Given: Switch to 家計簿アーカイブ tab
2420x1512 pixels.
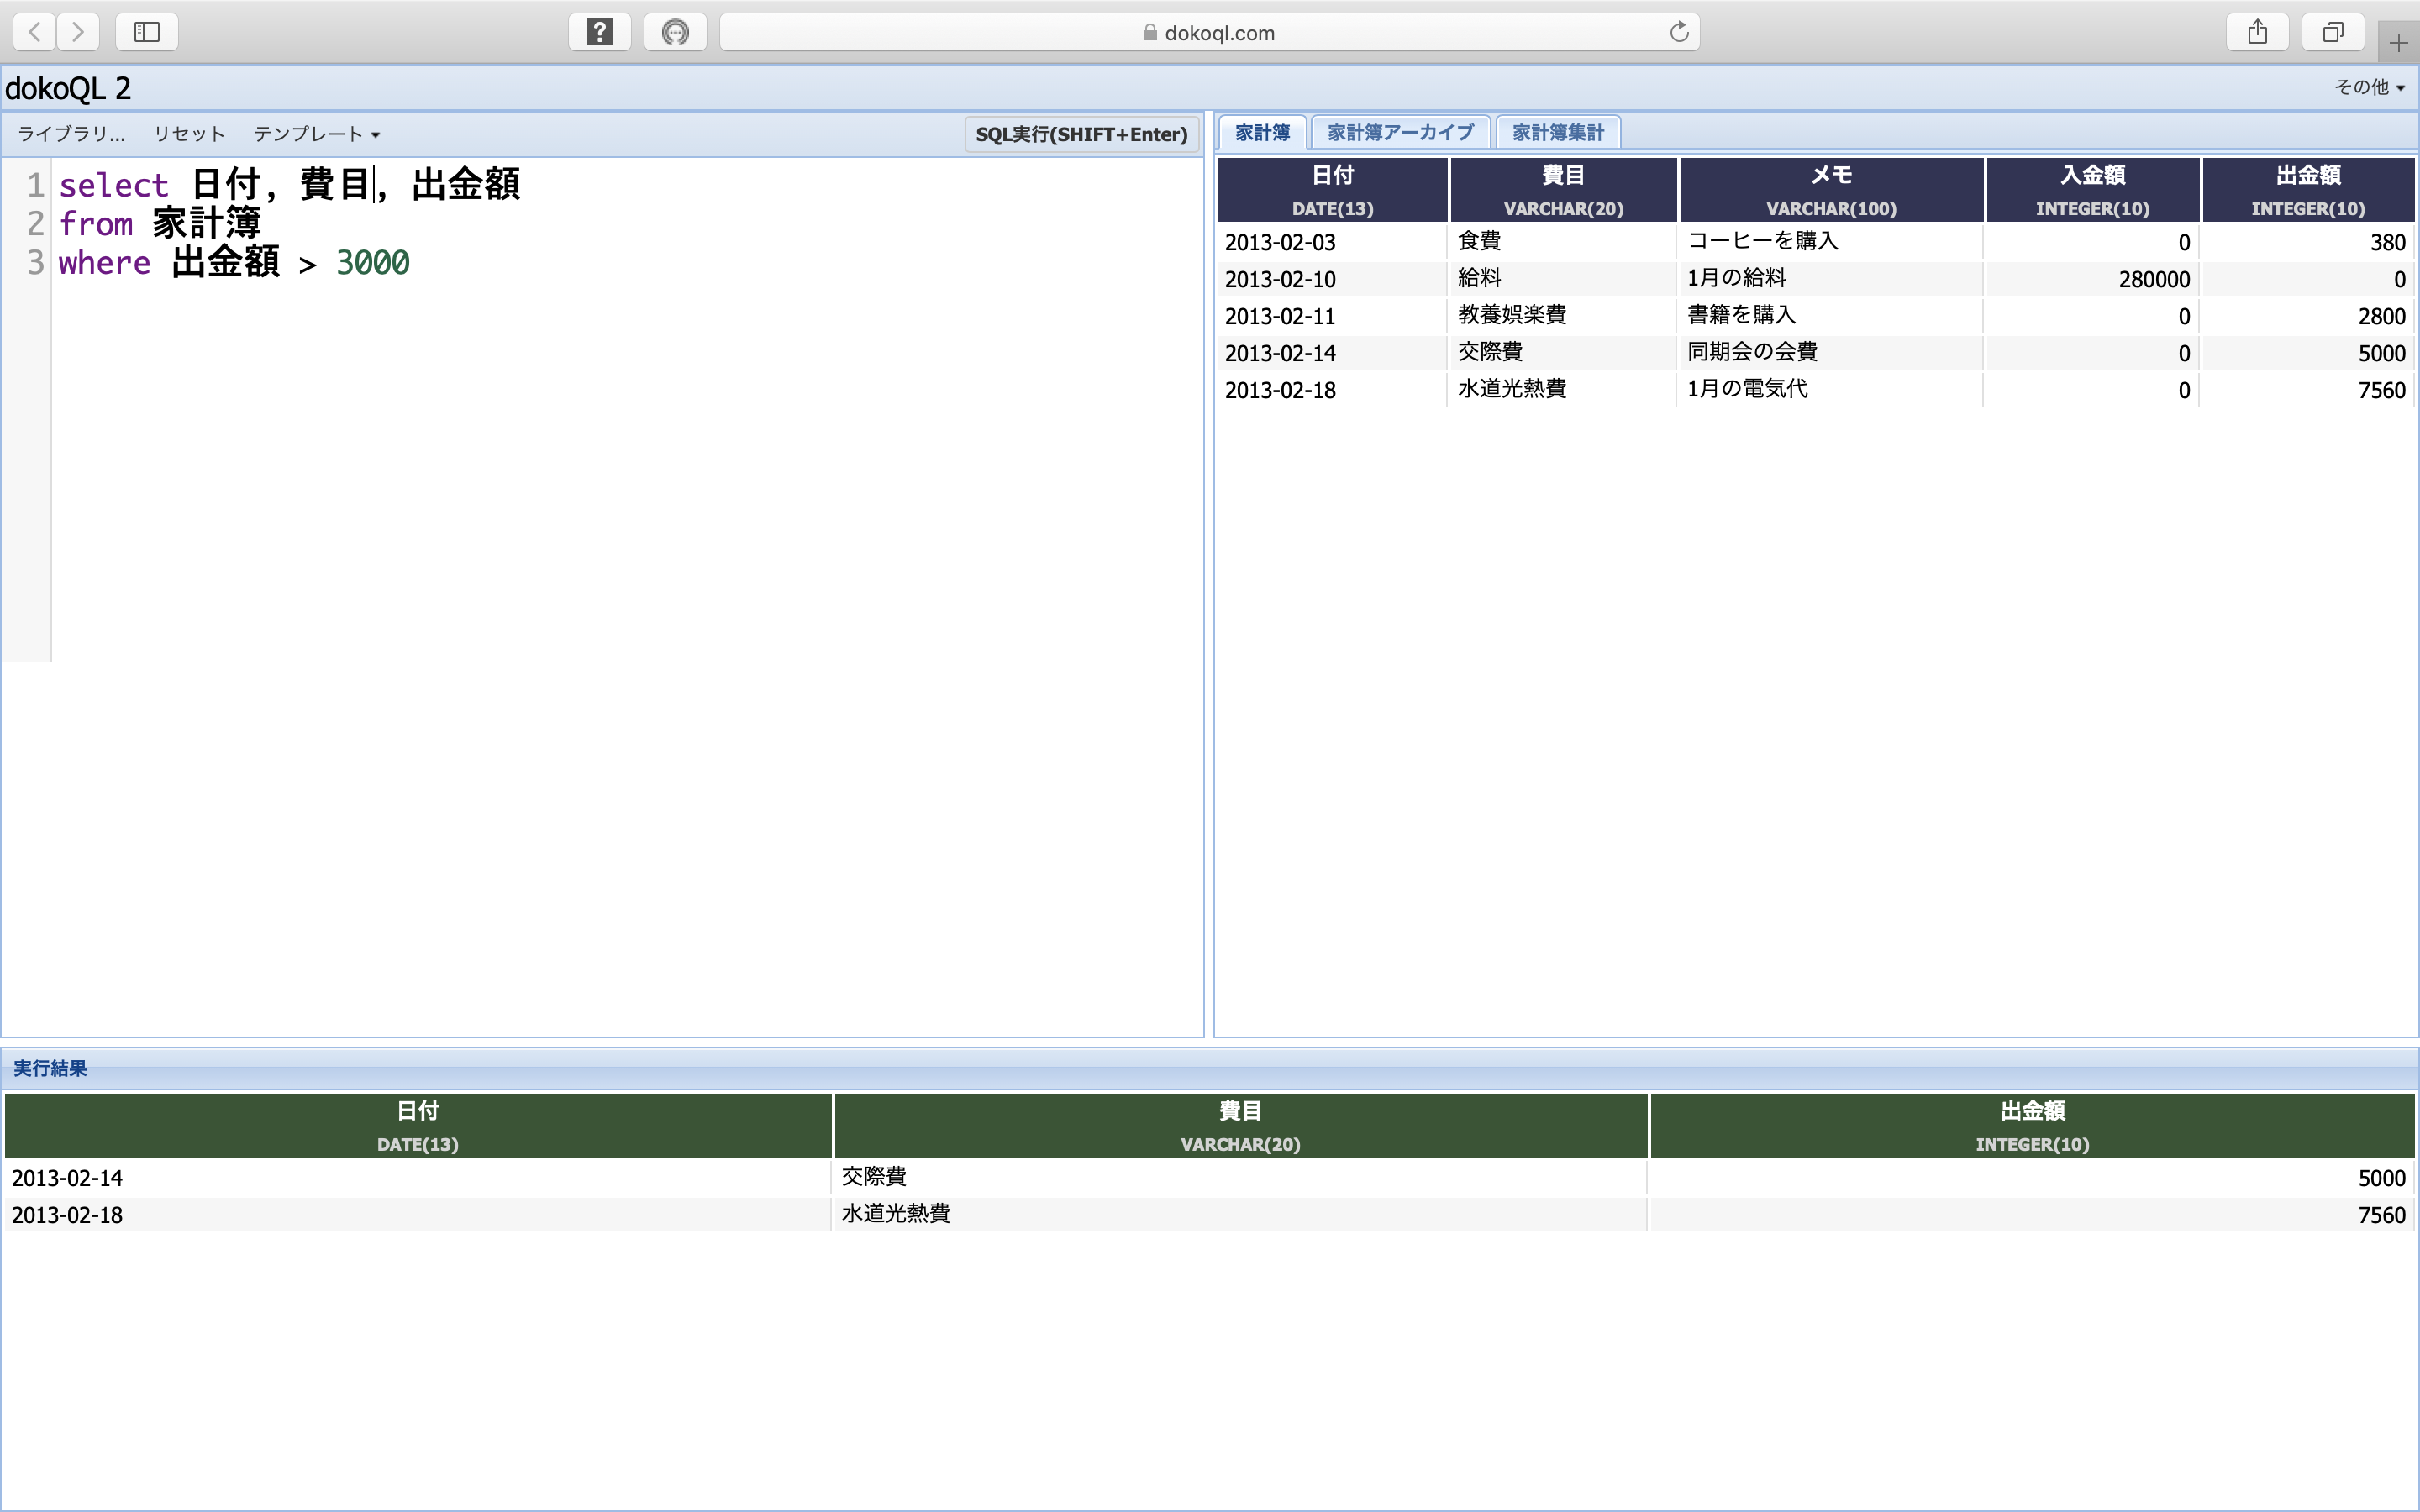Looking at the screenshot, I should click(x=1400, y=132).
